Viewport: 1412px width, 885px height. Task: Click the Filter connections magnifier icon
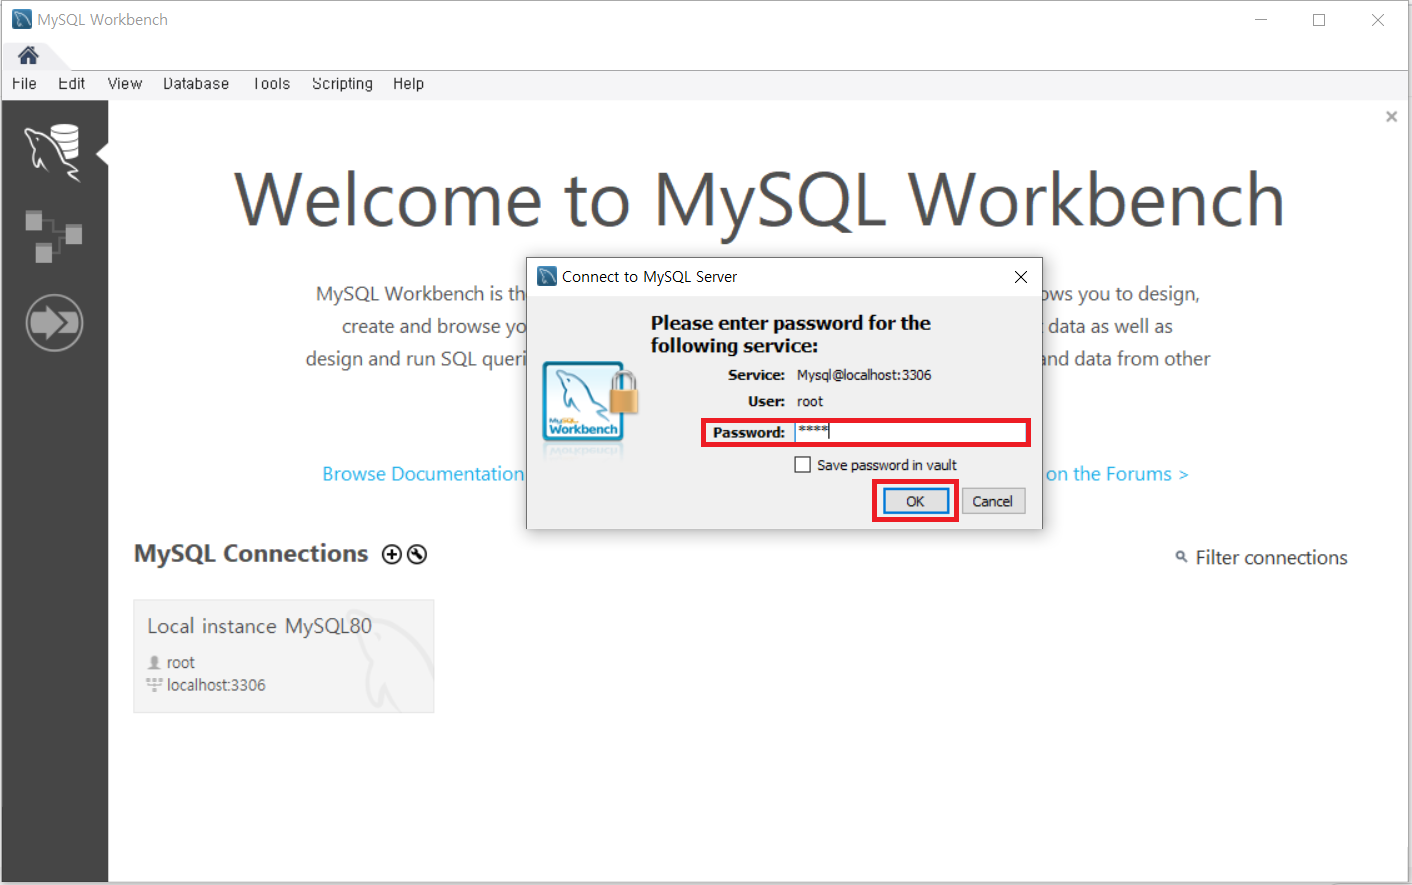point(1181,557)
